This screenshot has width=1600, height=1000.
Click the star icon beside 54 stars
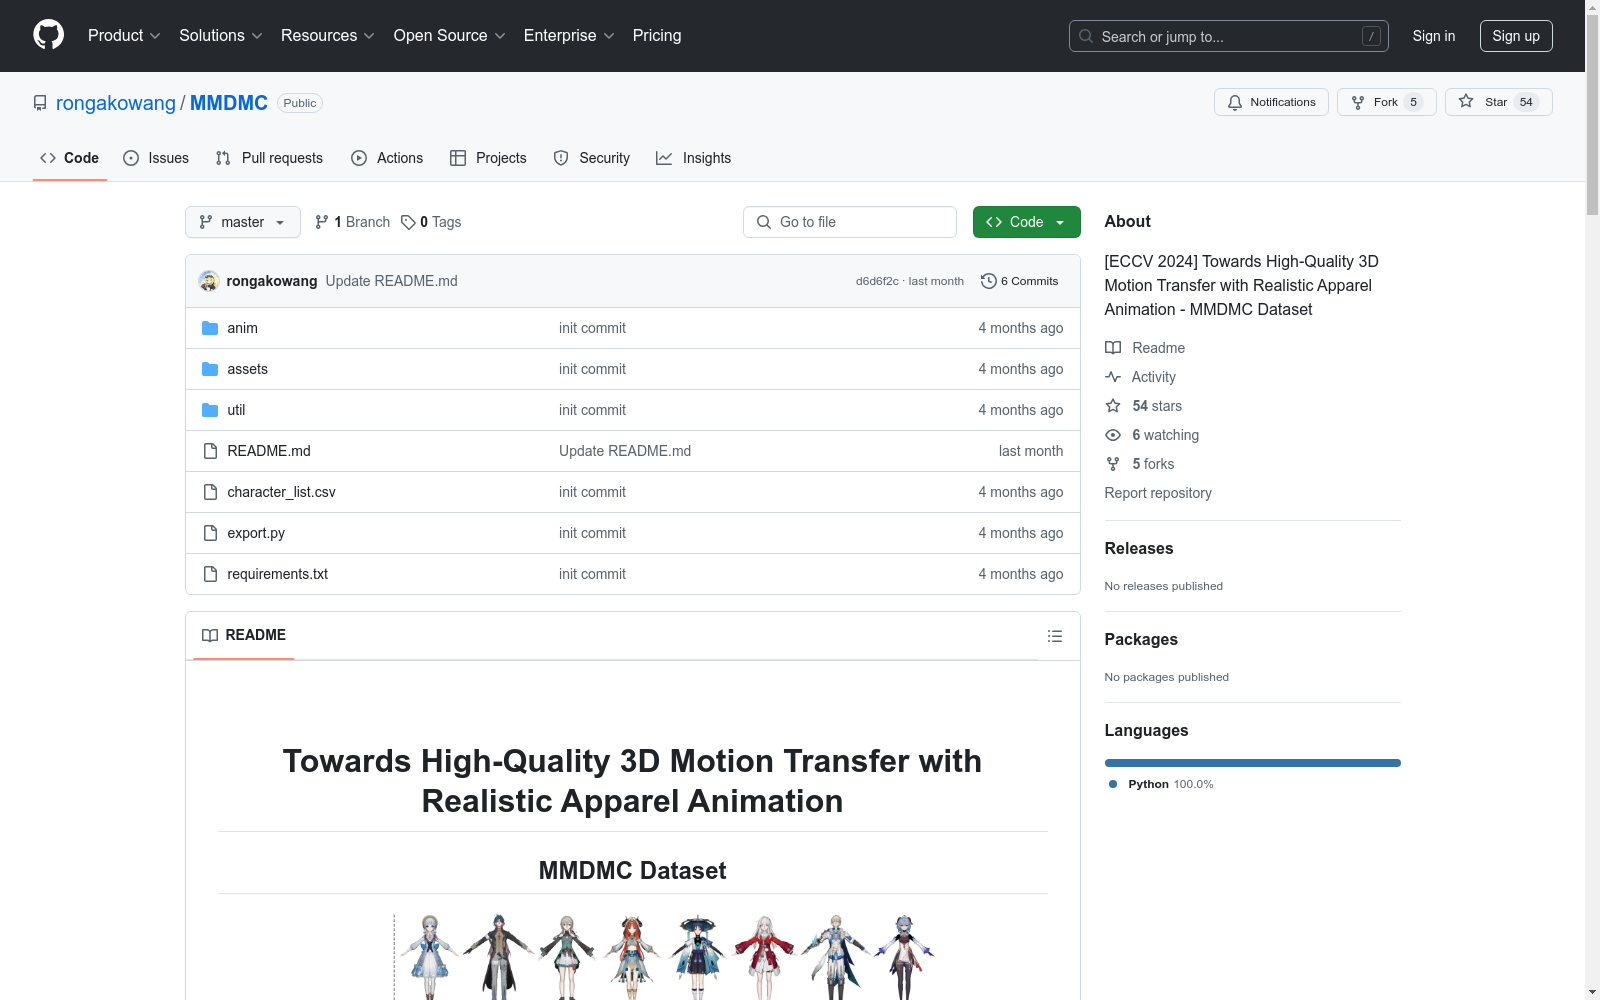pos(1113,406)
